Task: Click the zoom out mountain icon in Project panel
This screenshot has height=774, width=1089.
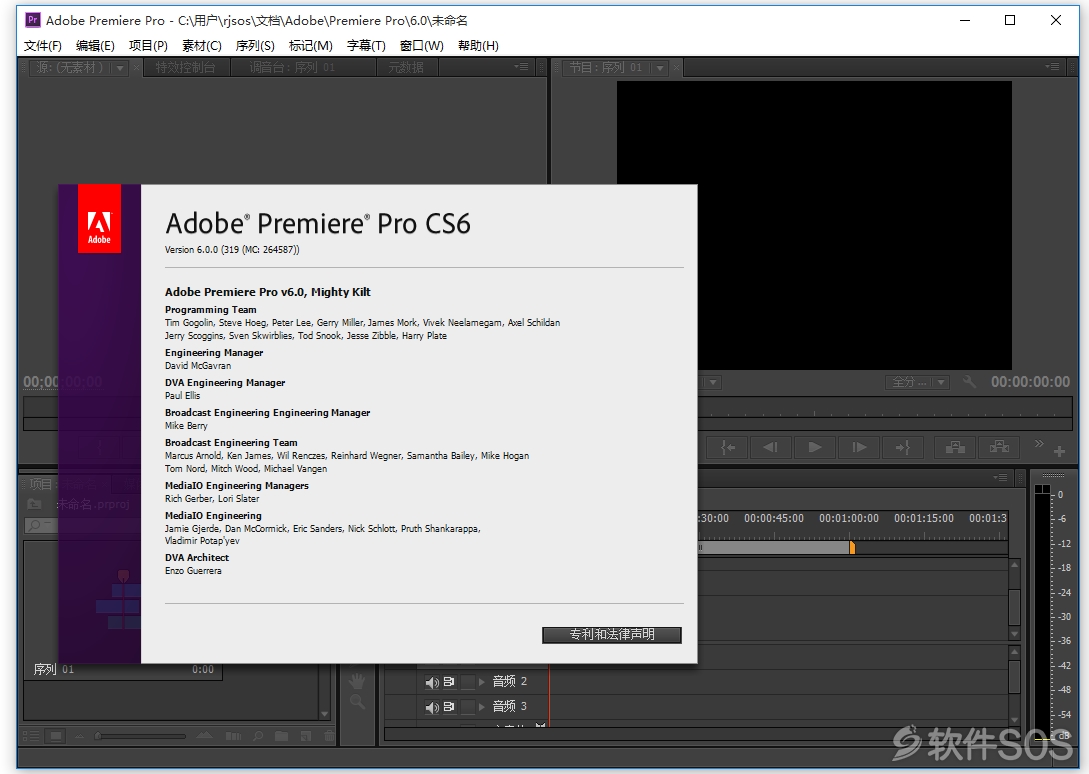Action: (79, 736)
